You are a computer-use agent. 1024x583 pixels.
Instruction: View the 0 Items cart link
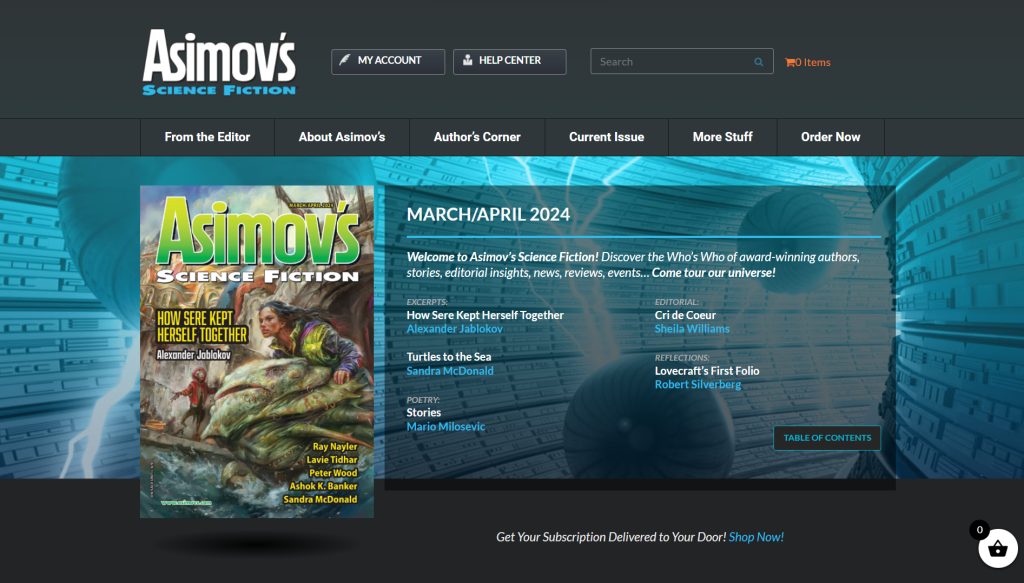tap(808, 62)
